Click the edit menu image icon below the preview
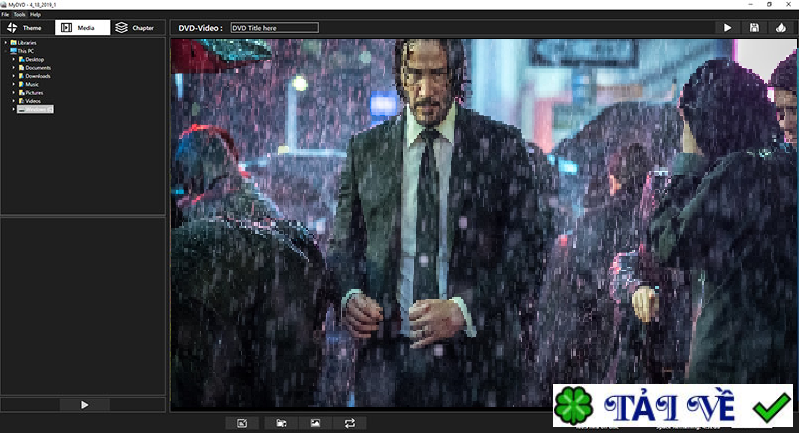Viewport: 799px width, 433px height. coord(242,423)
